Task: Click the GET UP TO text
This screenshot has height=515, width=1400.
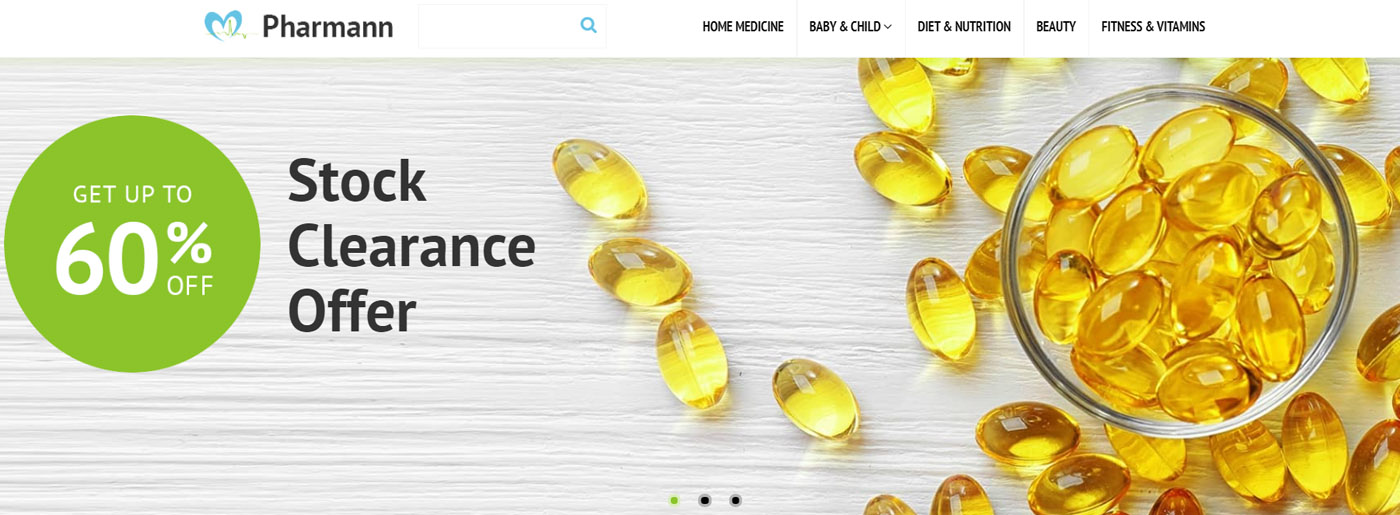Action: [x=132, y=194]
